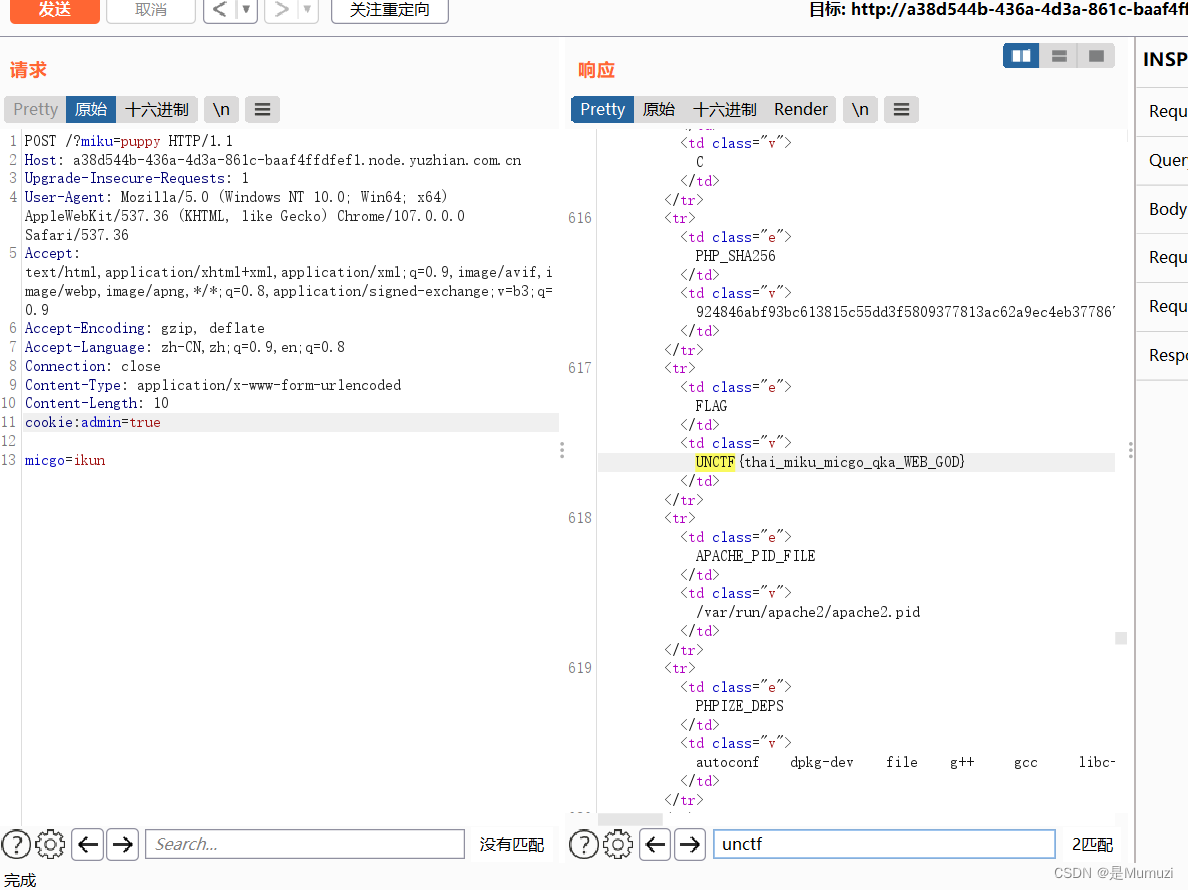This screenshot has width=1188, height=890.
Task: Go to previous response search match
Action: point(655,844)
